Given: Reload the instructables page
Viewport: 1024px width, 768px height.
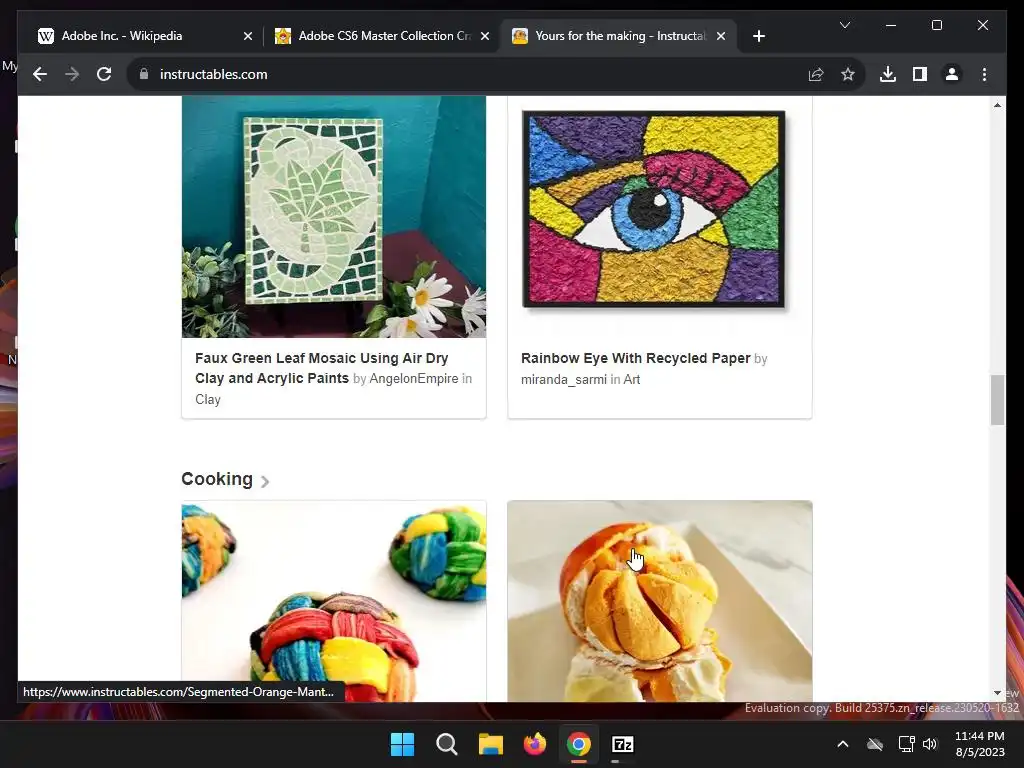Looking at the screenshot, I should (x=104, y=74).
